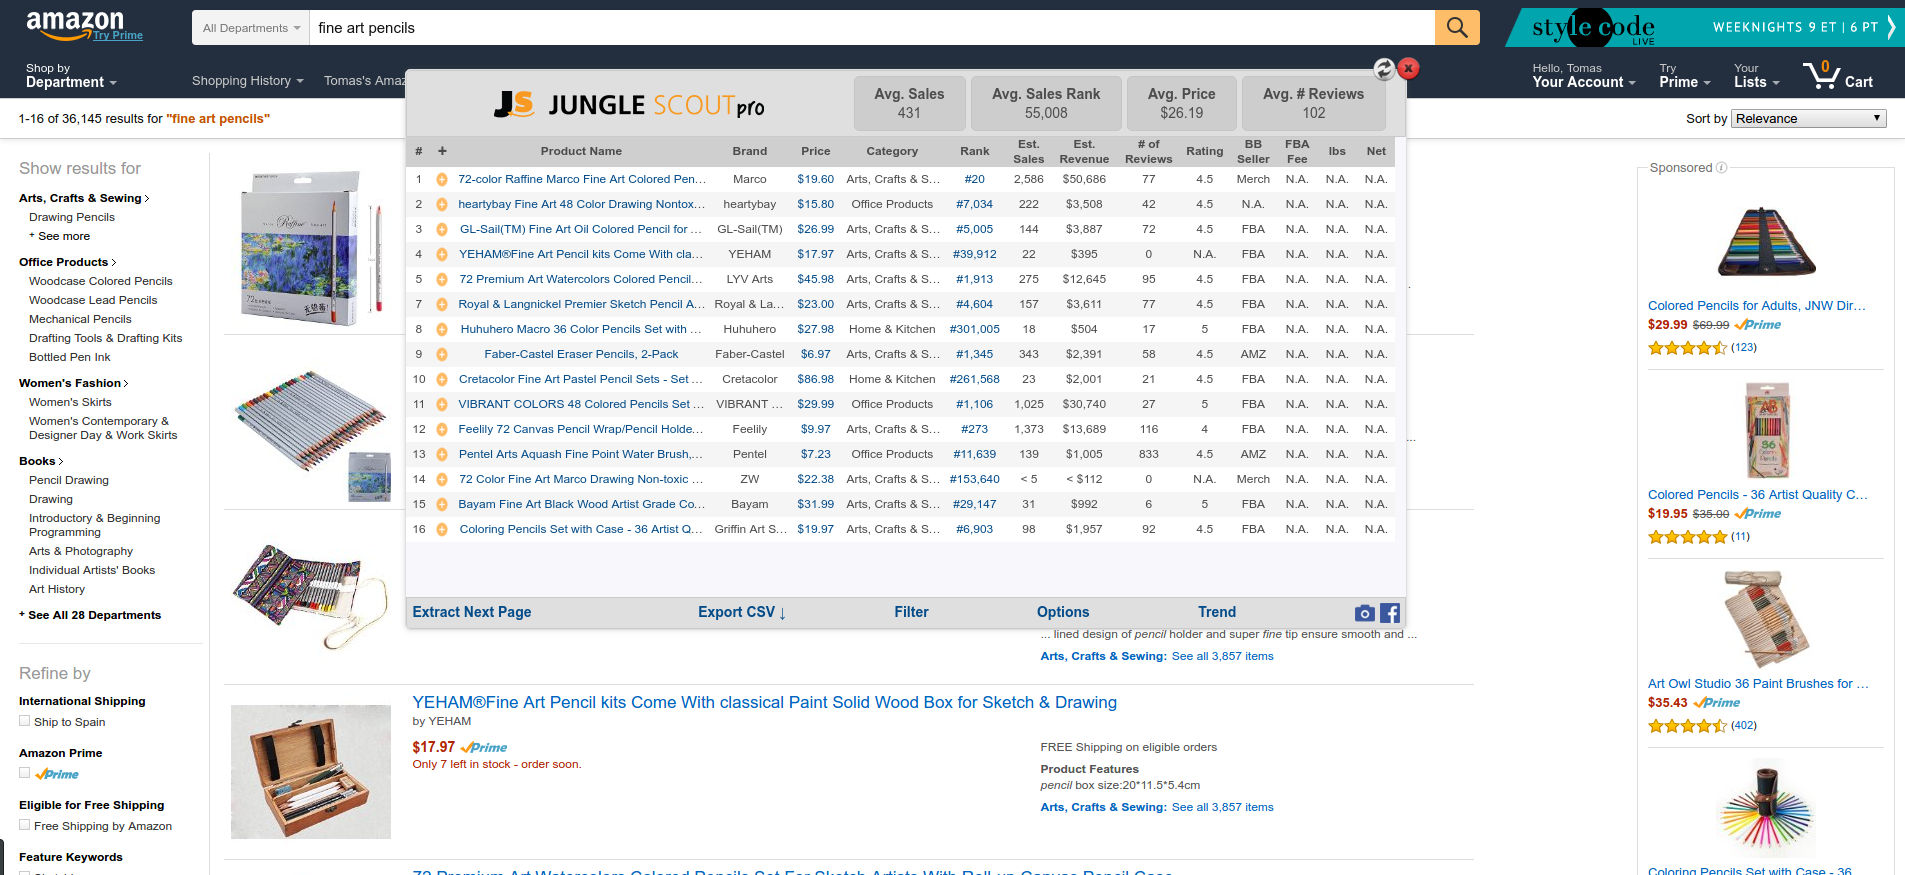1905x875 pixels.
Task: Sort table by Est. Revenue column header
Action: [1084, 151]
